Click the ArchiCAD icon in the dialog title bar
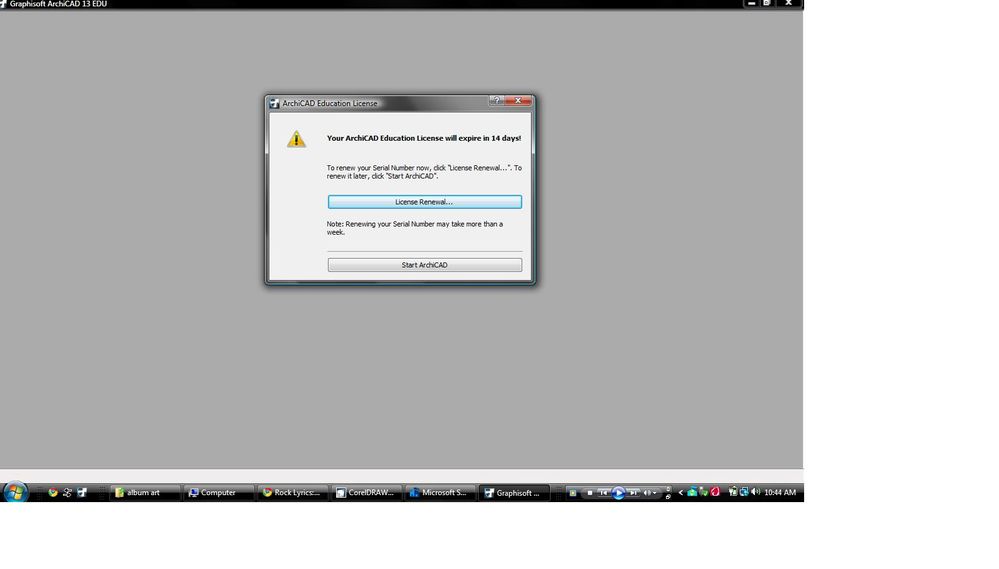 [275, 103]
